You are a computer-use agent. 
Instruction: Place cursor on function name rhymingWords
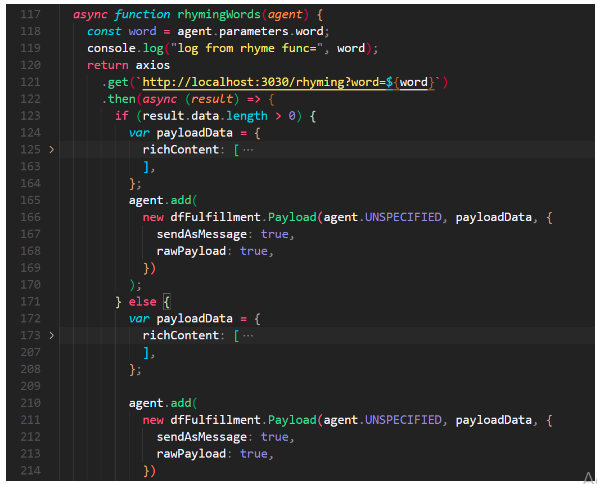[219, 14]
